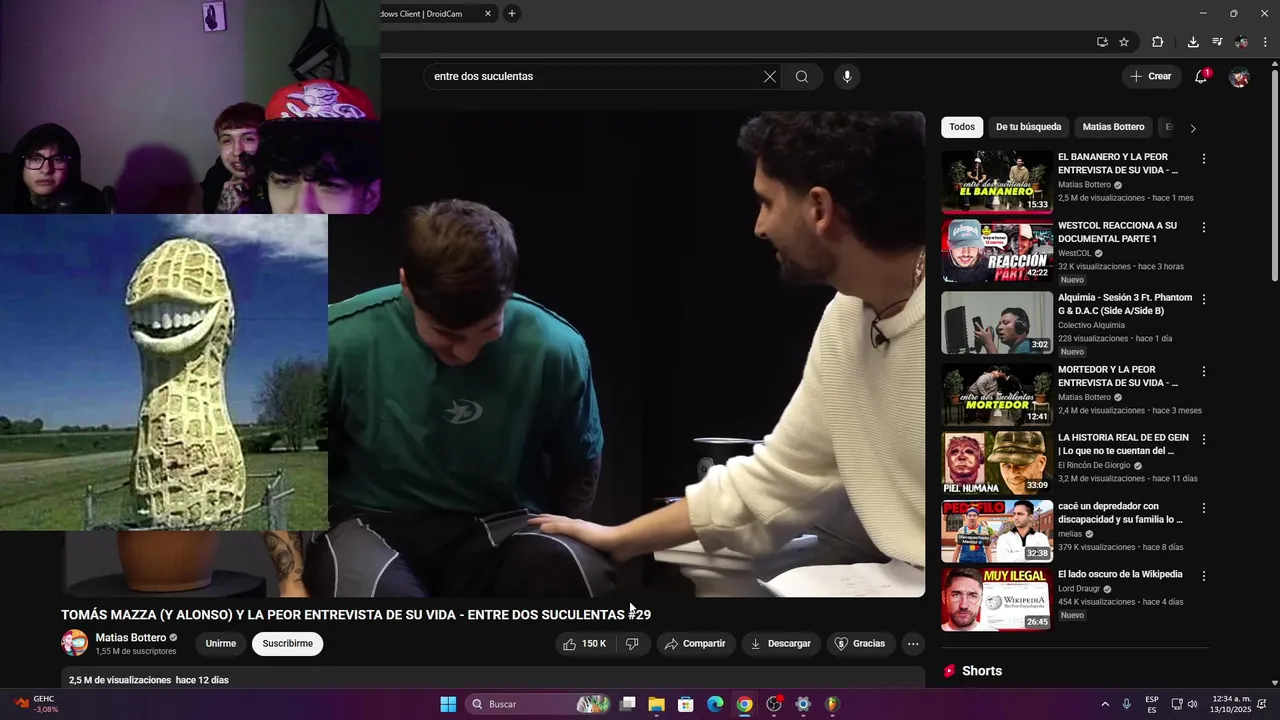Open 'La historia real de Ed Gein' title
1280x720 pixels.
[x=1123, y=444]
